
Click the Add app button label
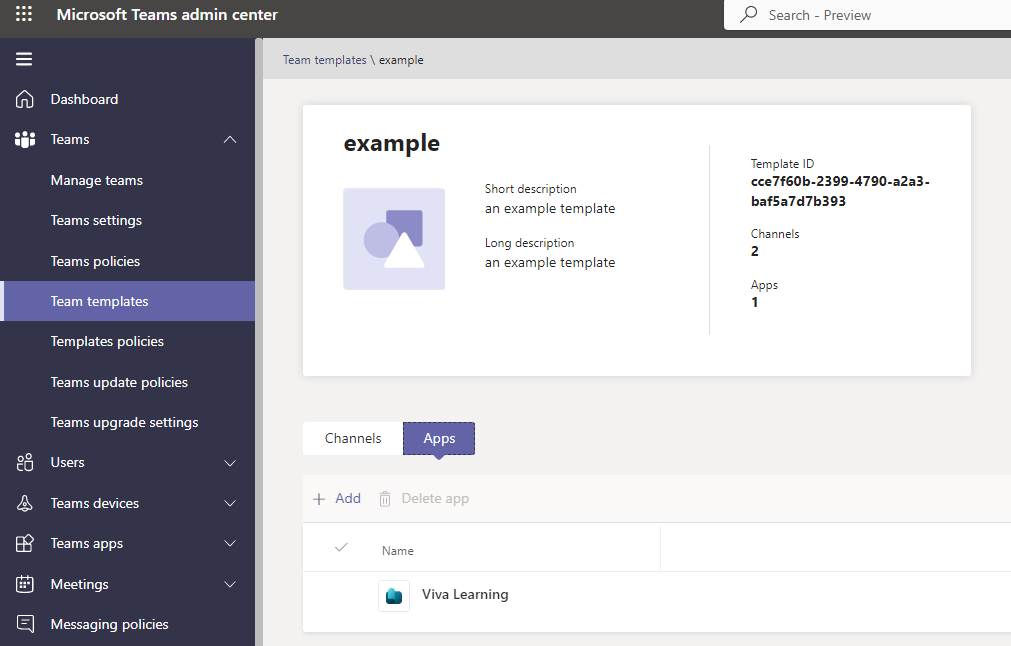pos(348,498)
